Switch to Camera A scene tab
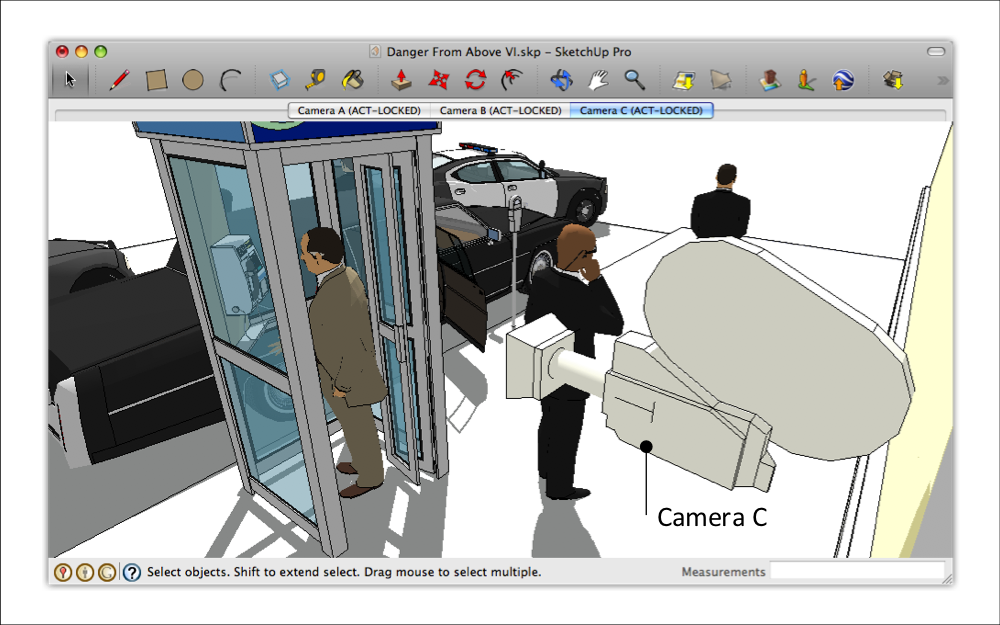 pos(358,110)
